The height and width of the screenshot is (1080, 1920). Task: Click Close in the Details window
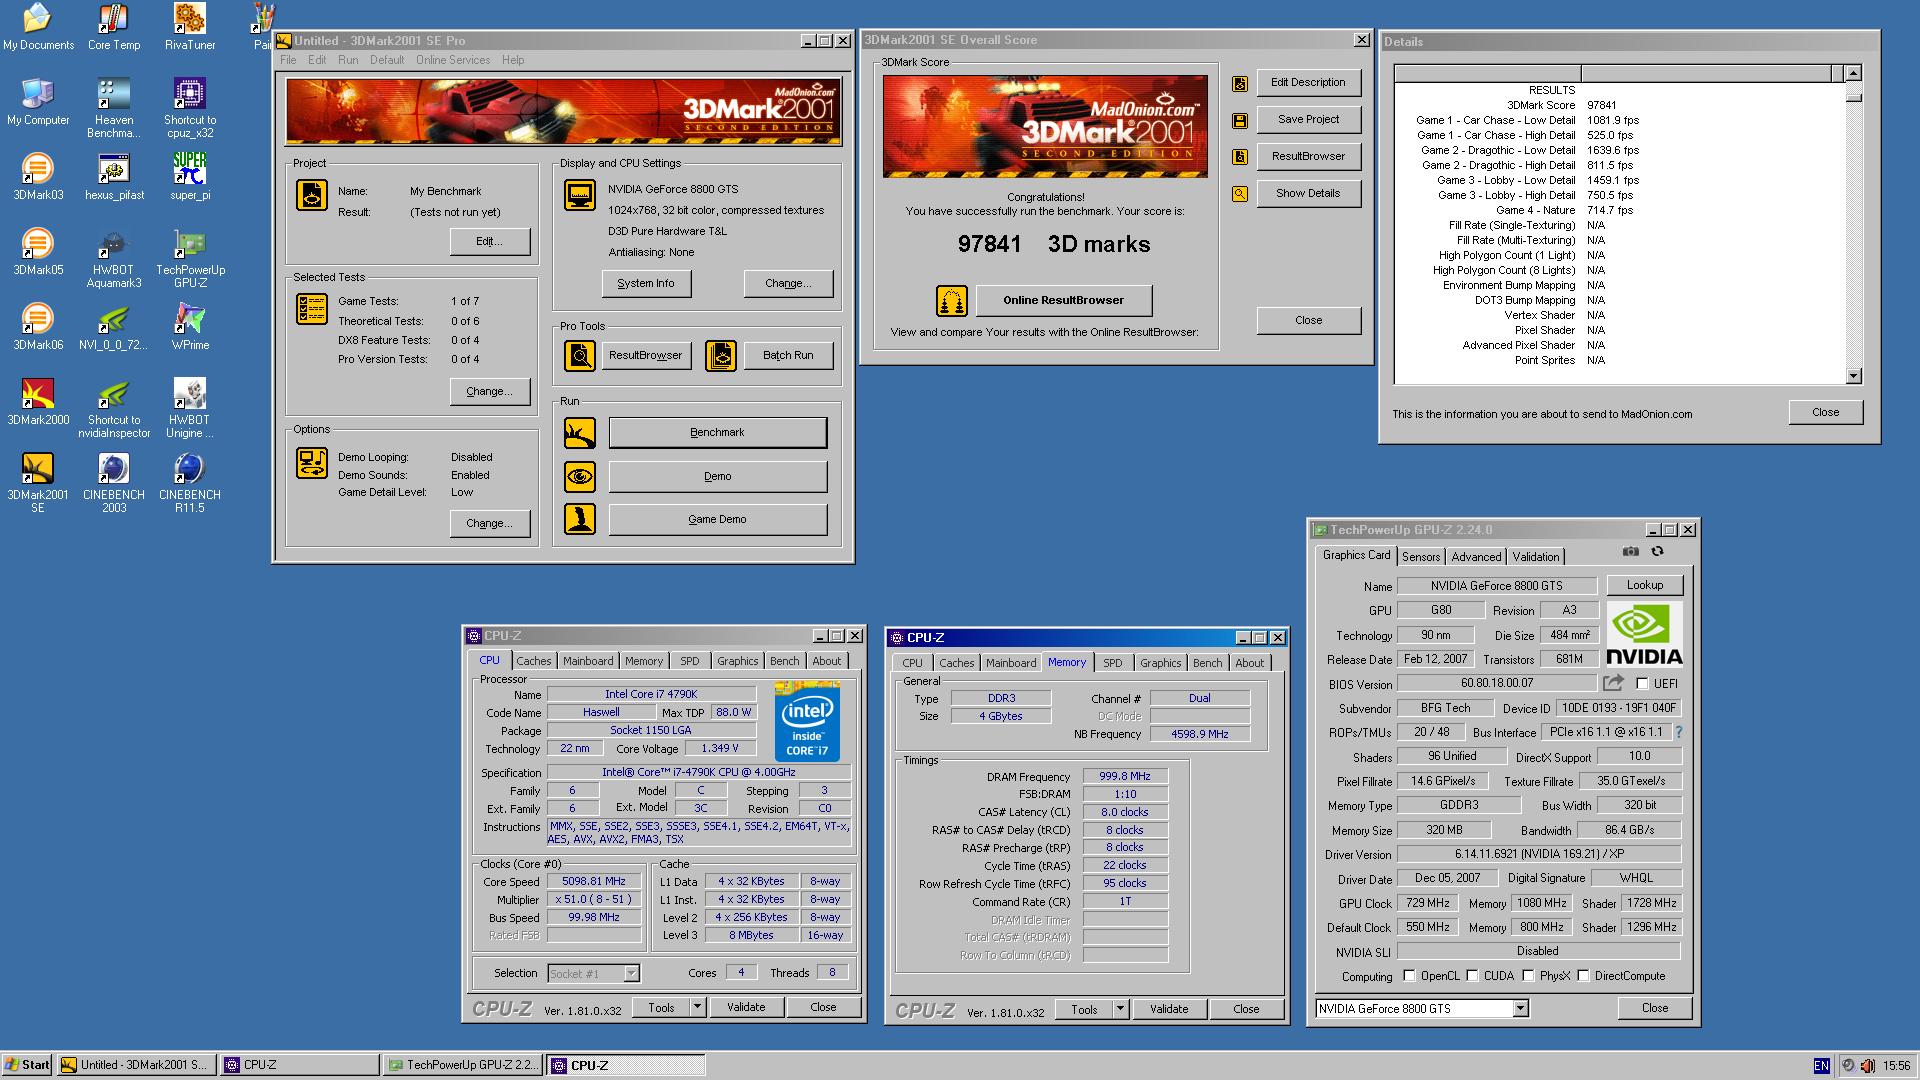click(1825, 412)
